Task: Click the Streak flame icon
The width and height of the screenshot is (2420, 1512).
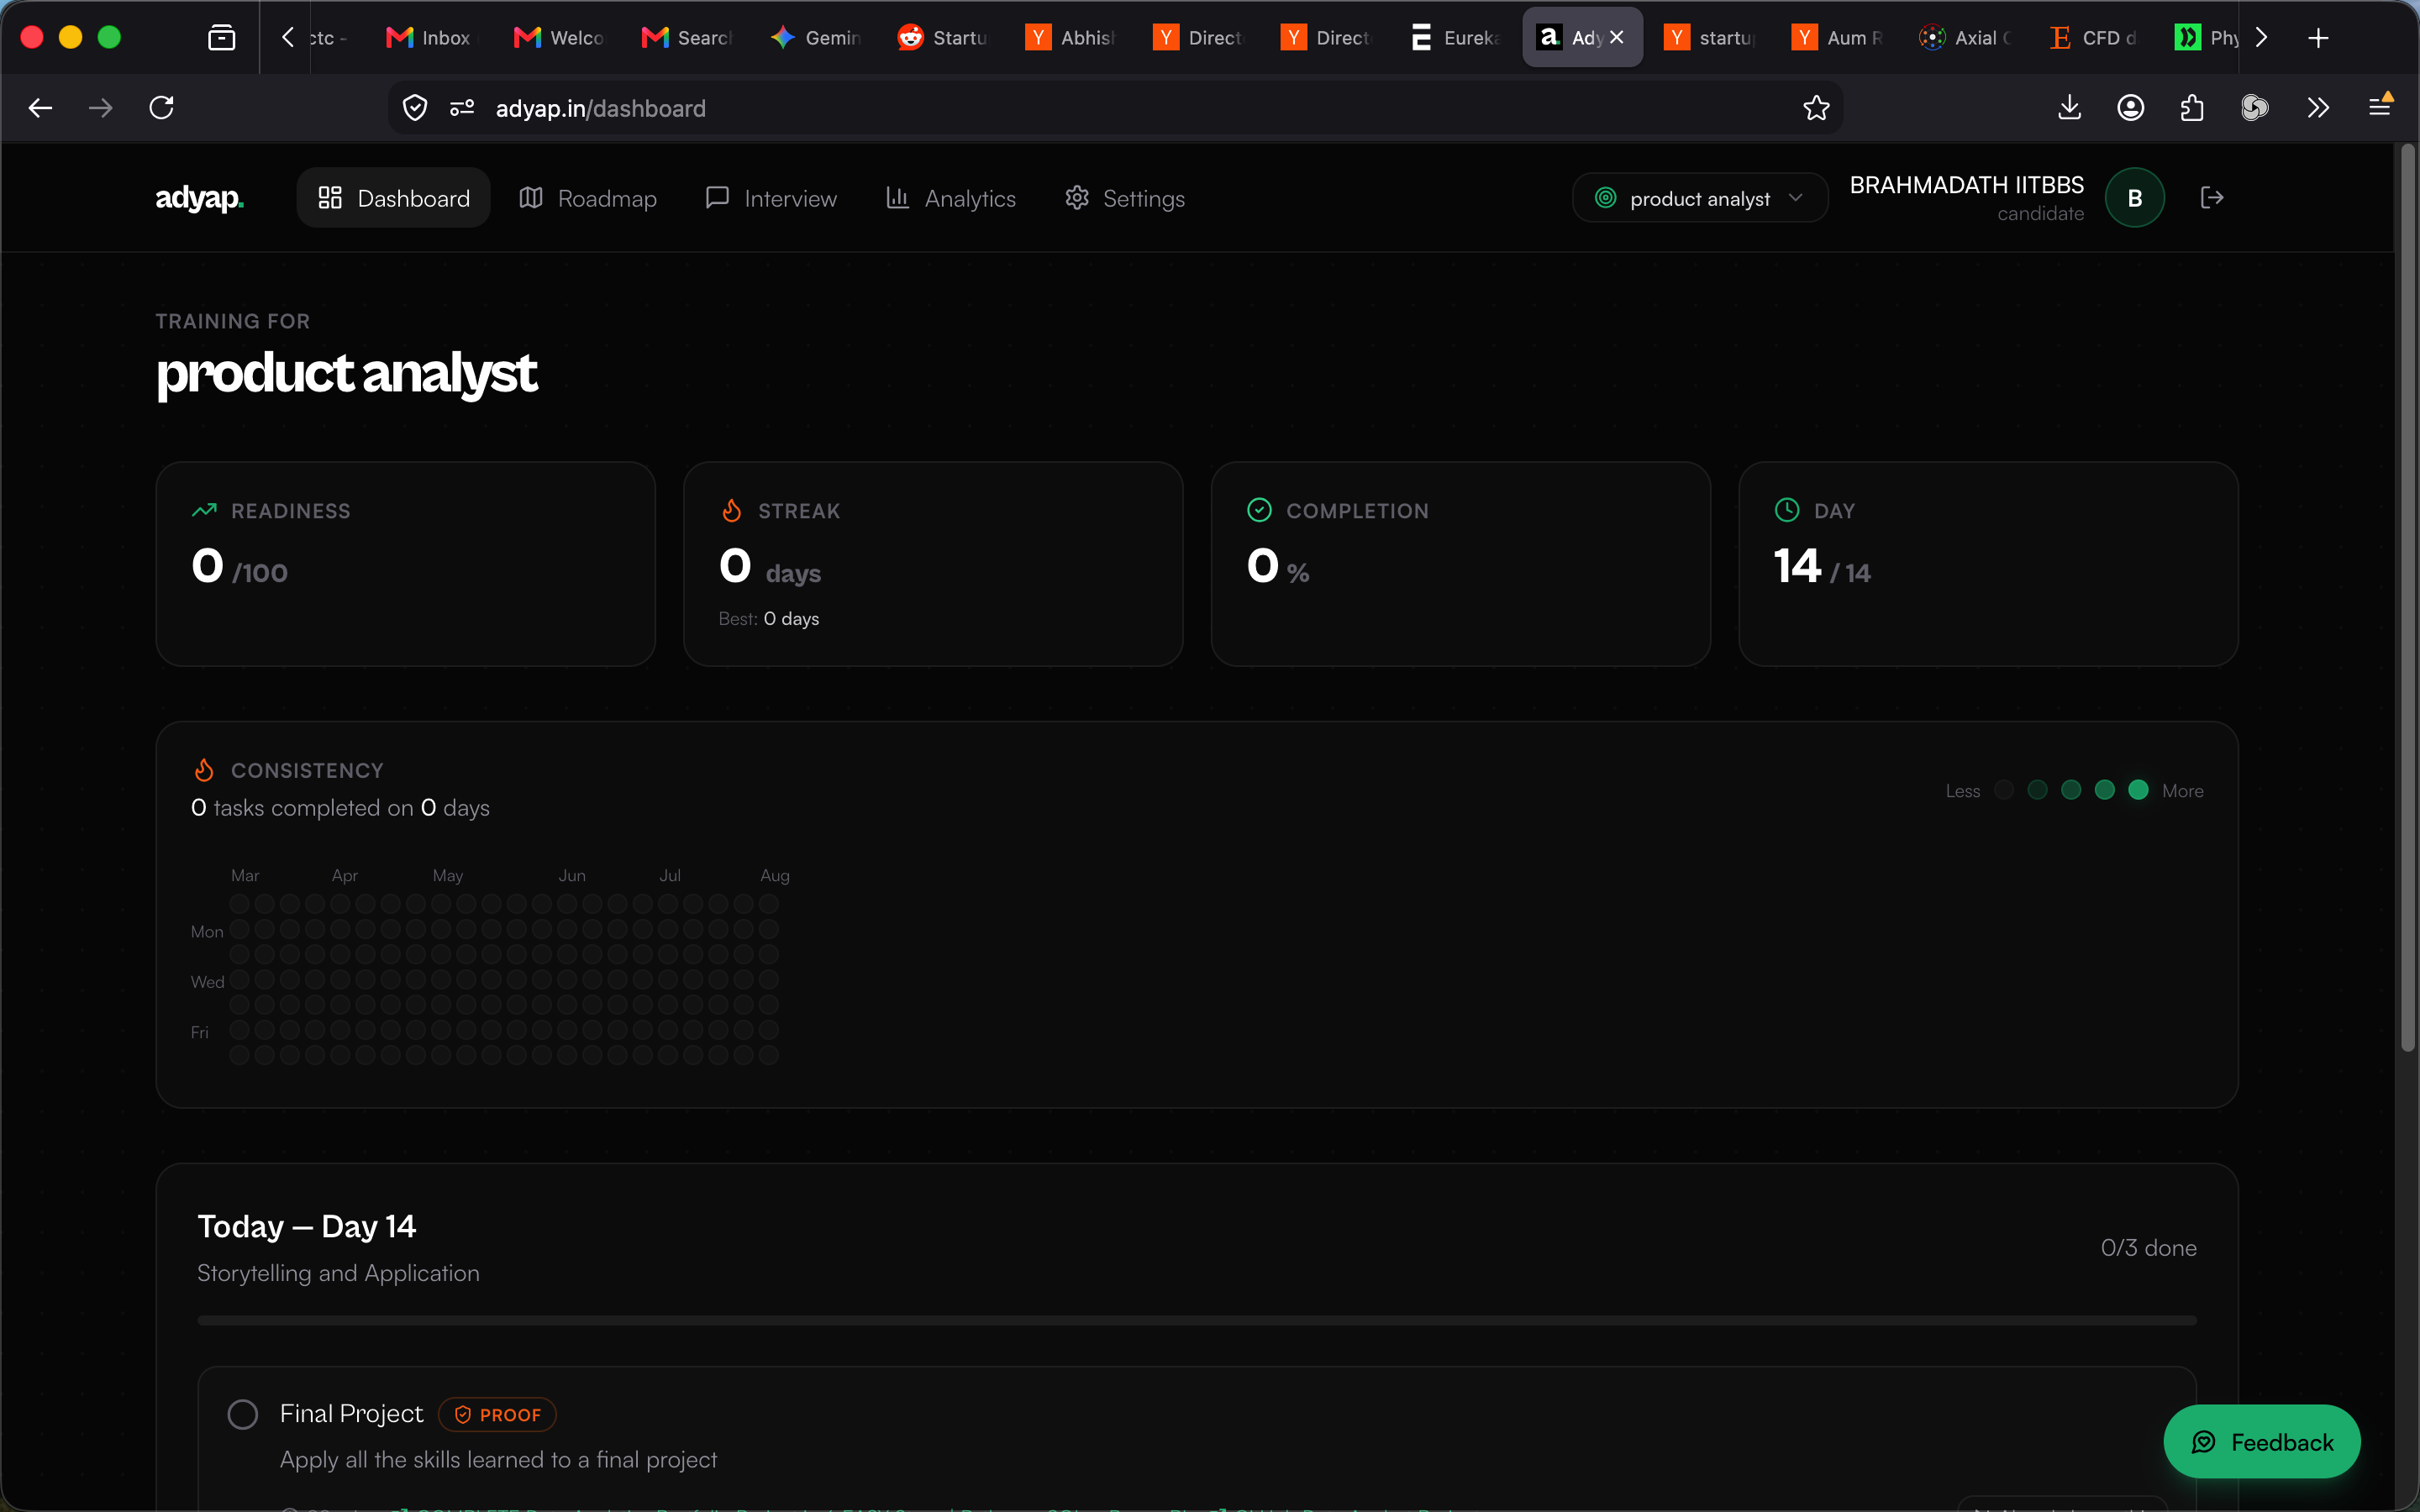Action: tap(732, 510)
